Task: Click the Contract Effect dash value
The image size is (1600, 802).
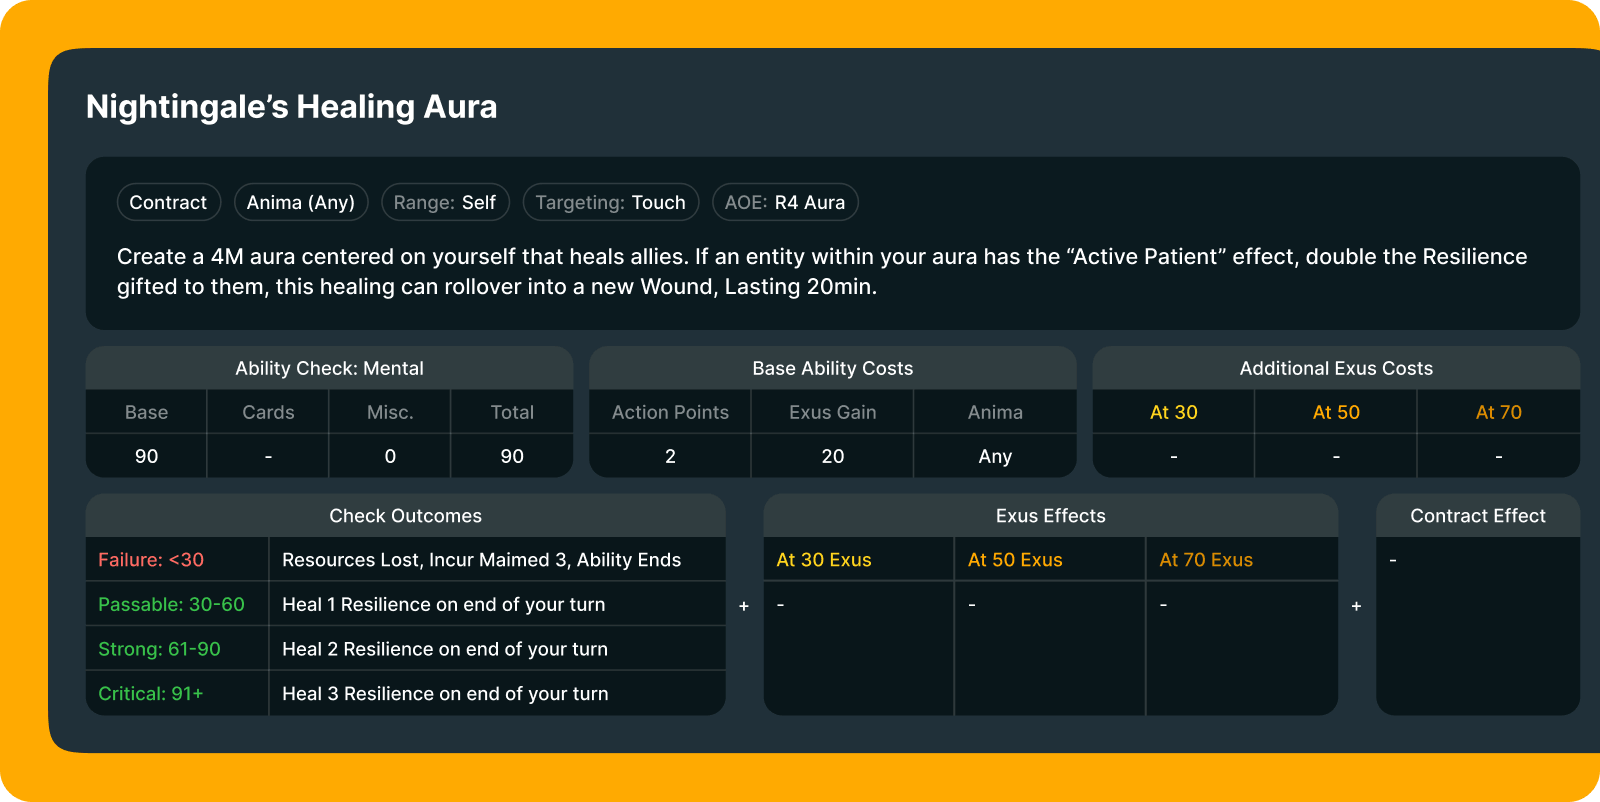Action: [1393, 560]
